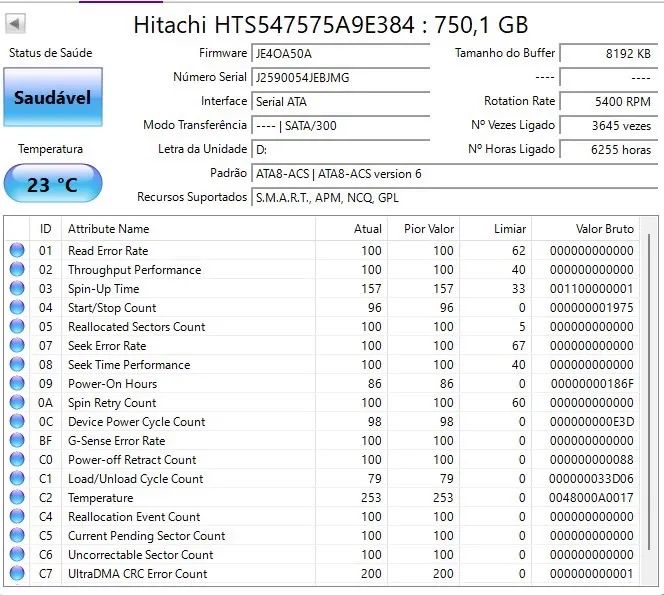Screen dimensions: 664x595
Task: Select status icon for Spin Retry Count
Action: pos(17,402)
